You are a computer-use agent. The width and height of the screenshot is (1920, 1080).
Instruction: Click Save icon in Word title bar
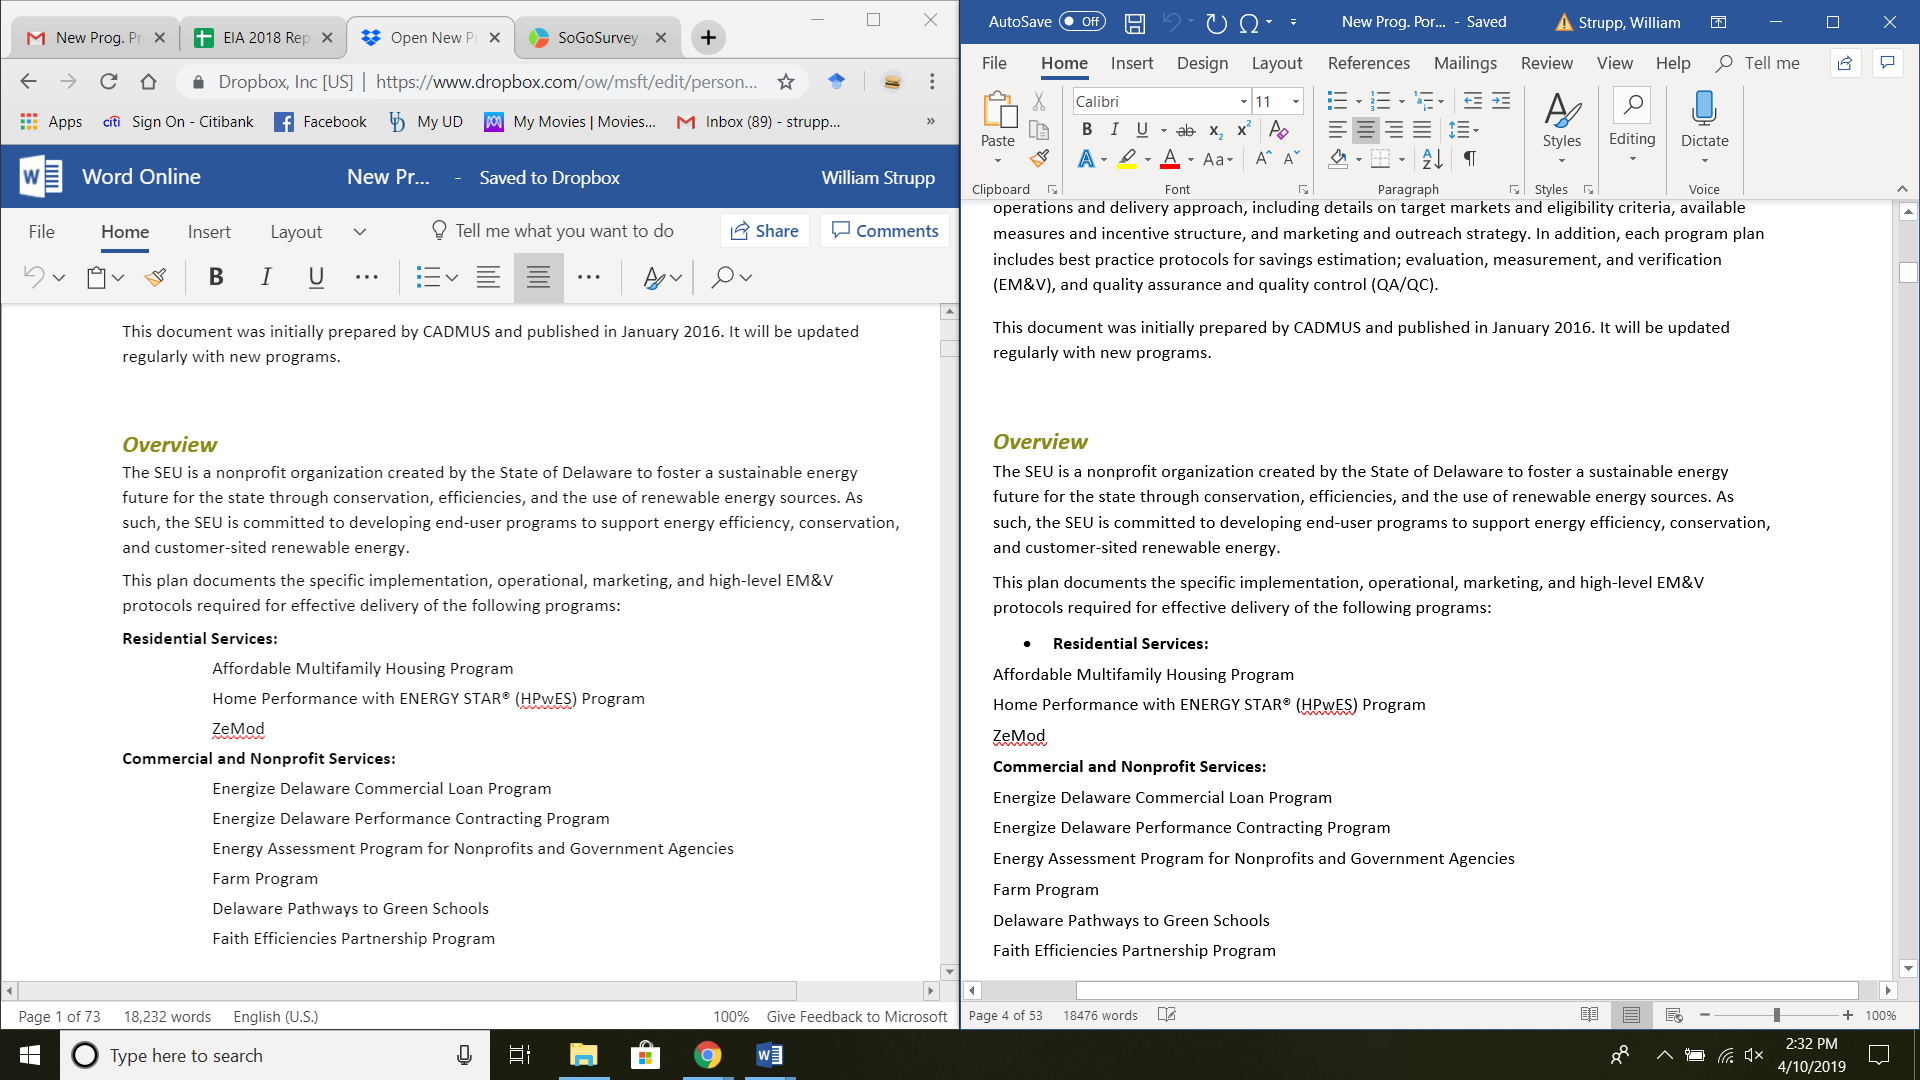(x=1135, y=22)
